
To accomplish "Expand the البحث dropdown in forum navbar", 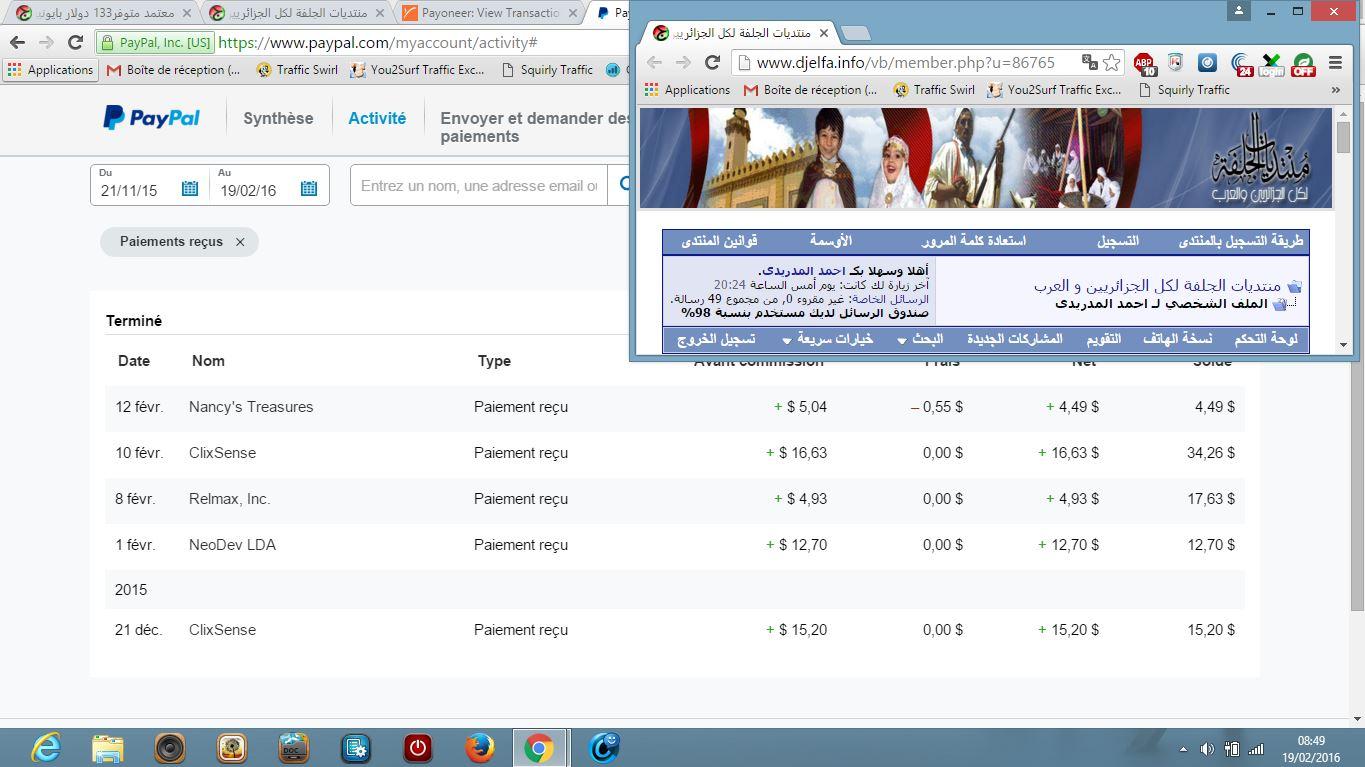I will (920, 339).
